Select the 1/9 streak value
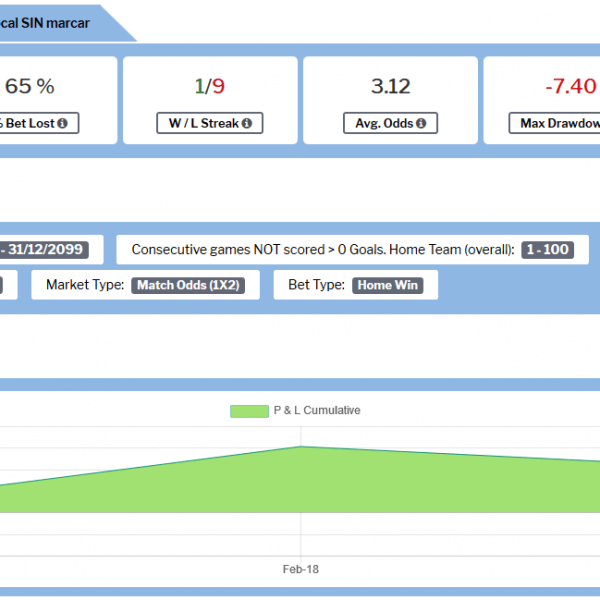600x600 pixels. pyautogui.click(x=210, y=86)
